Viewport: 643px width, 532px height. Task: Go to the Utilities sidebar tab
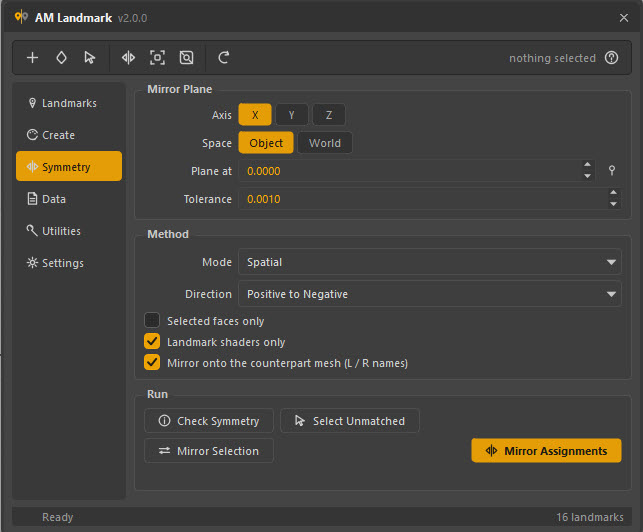[x=69, y=231]
